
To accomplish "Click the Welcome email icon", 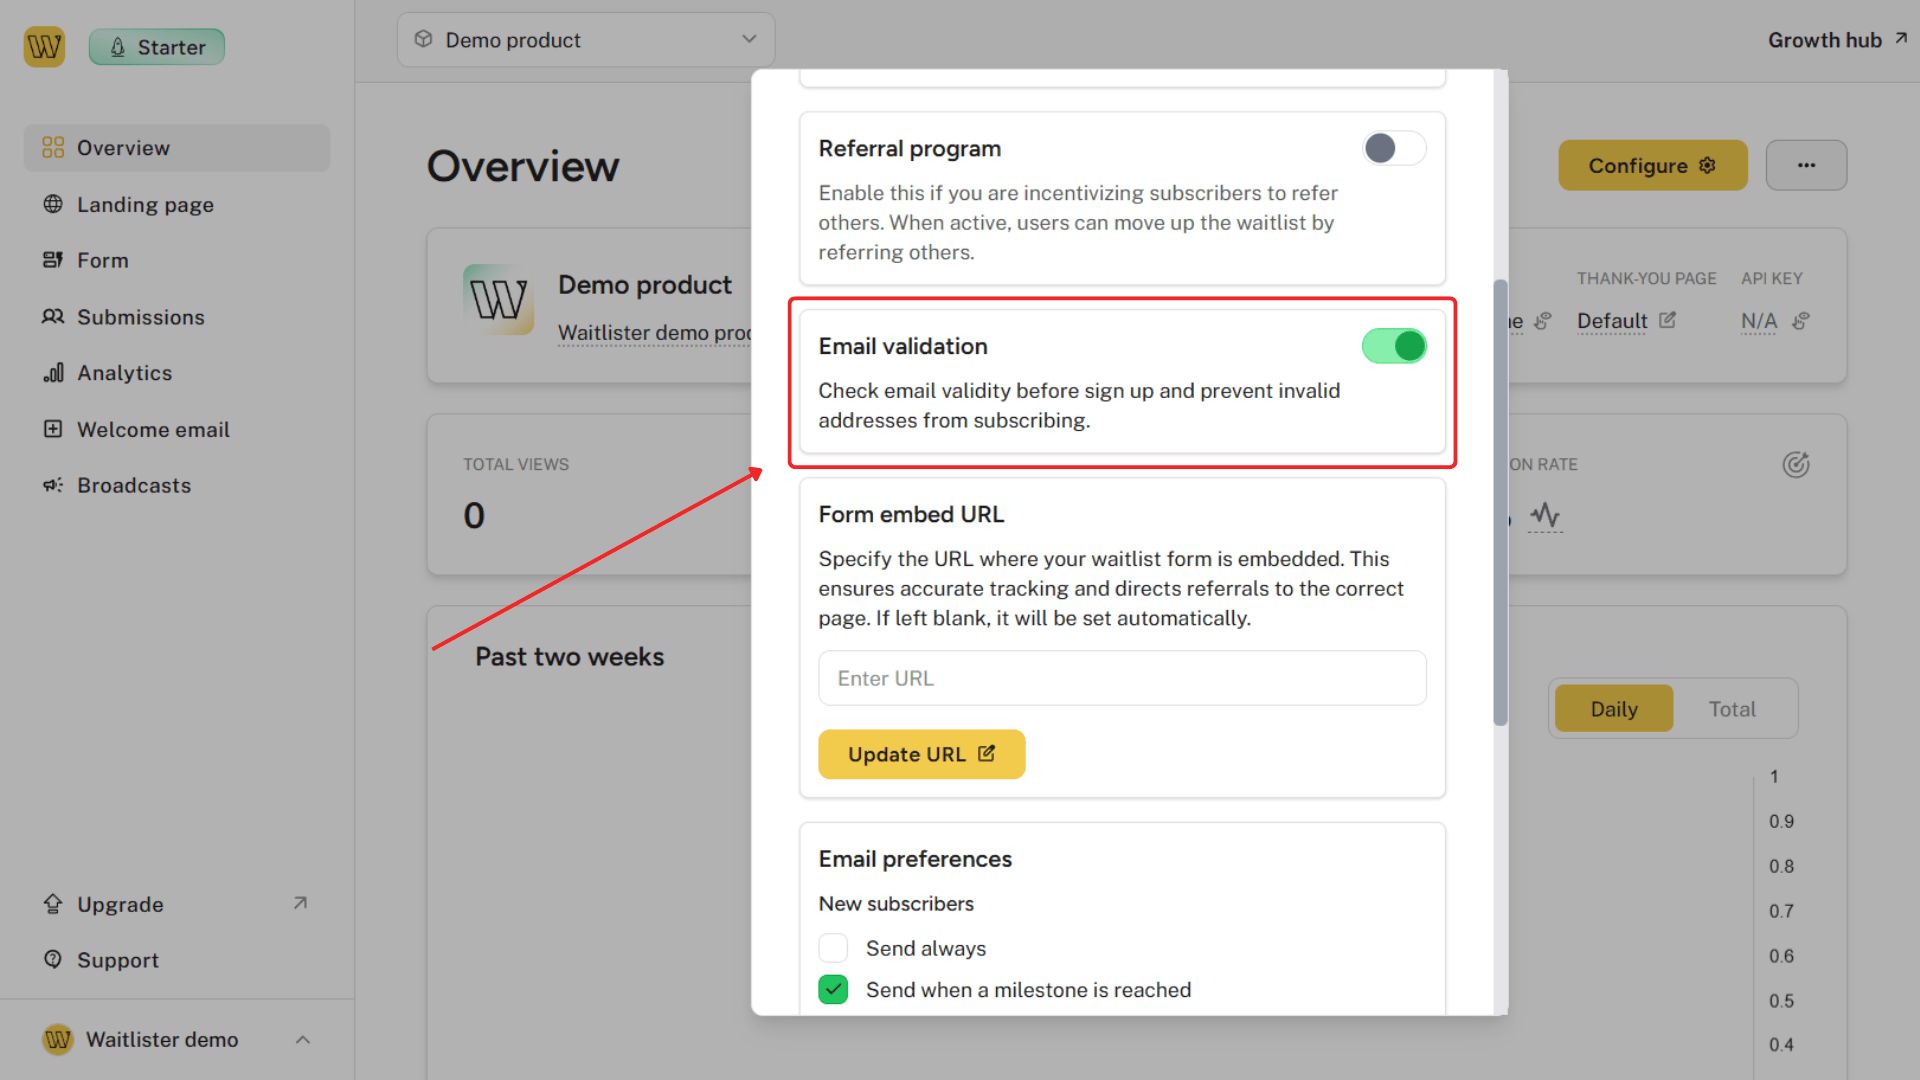I will tap(53, 429).
